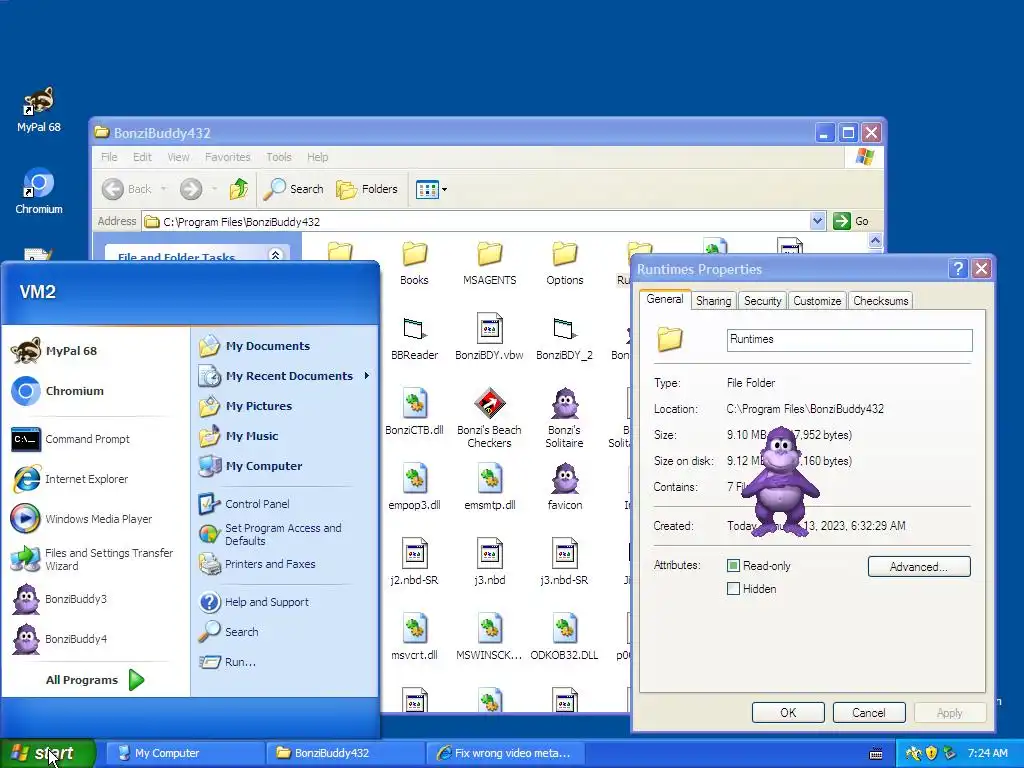The width and height of the screenshot is (1024, 768).
Task: Open My Computer from Start menu
Action: coord(250,466)
